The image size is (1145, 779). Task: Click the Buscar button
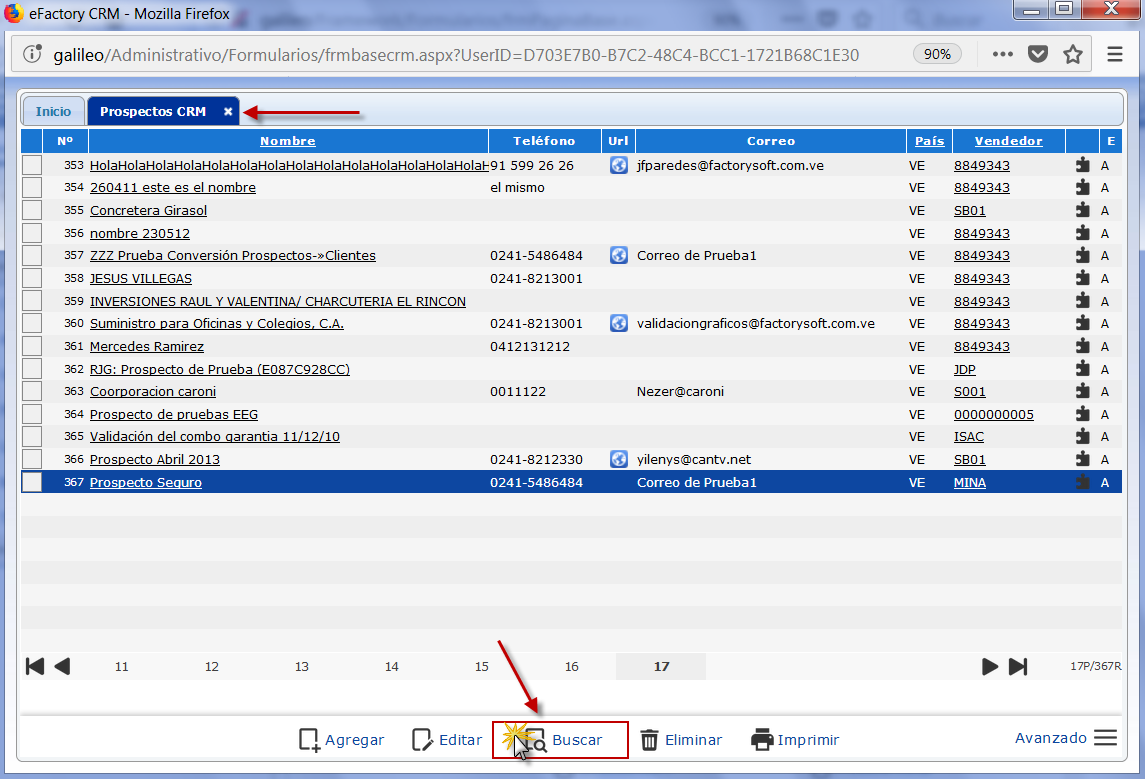[x=560, y=740]
